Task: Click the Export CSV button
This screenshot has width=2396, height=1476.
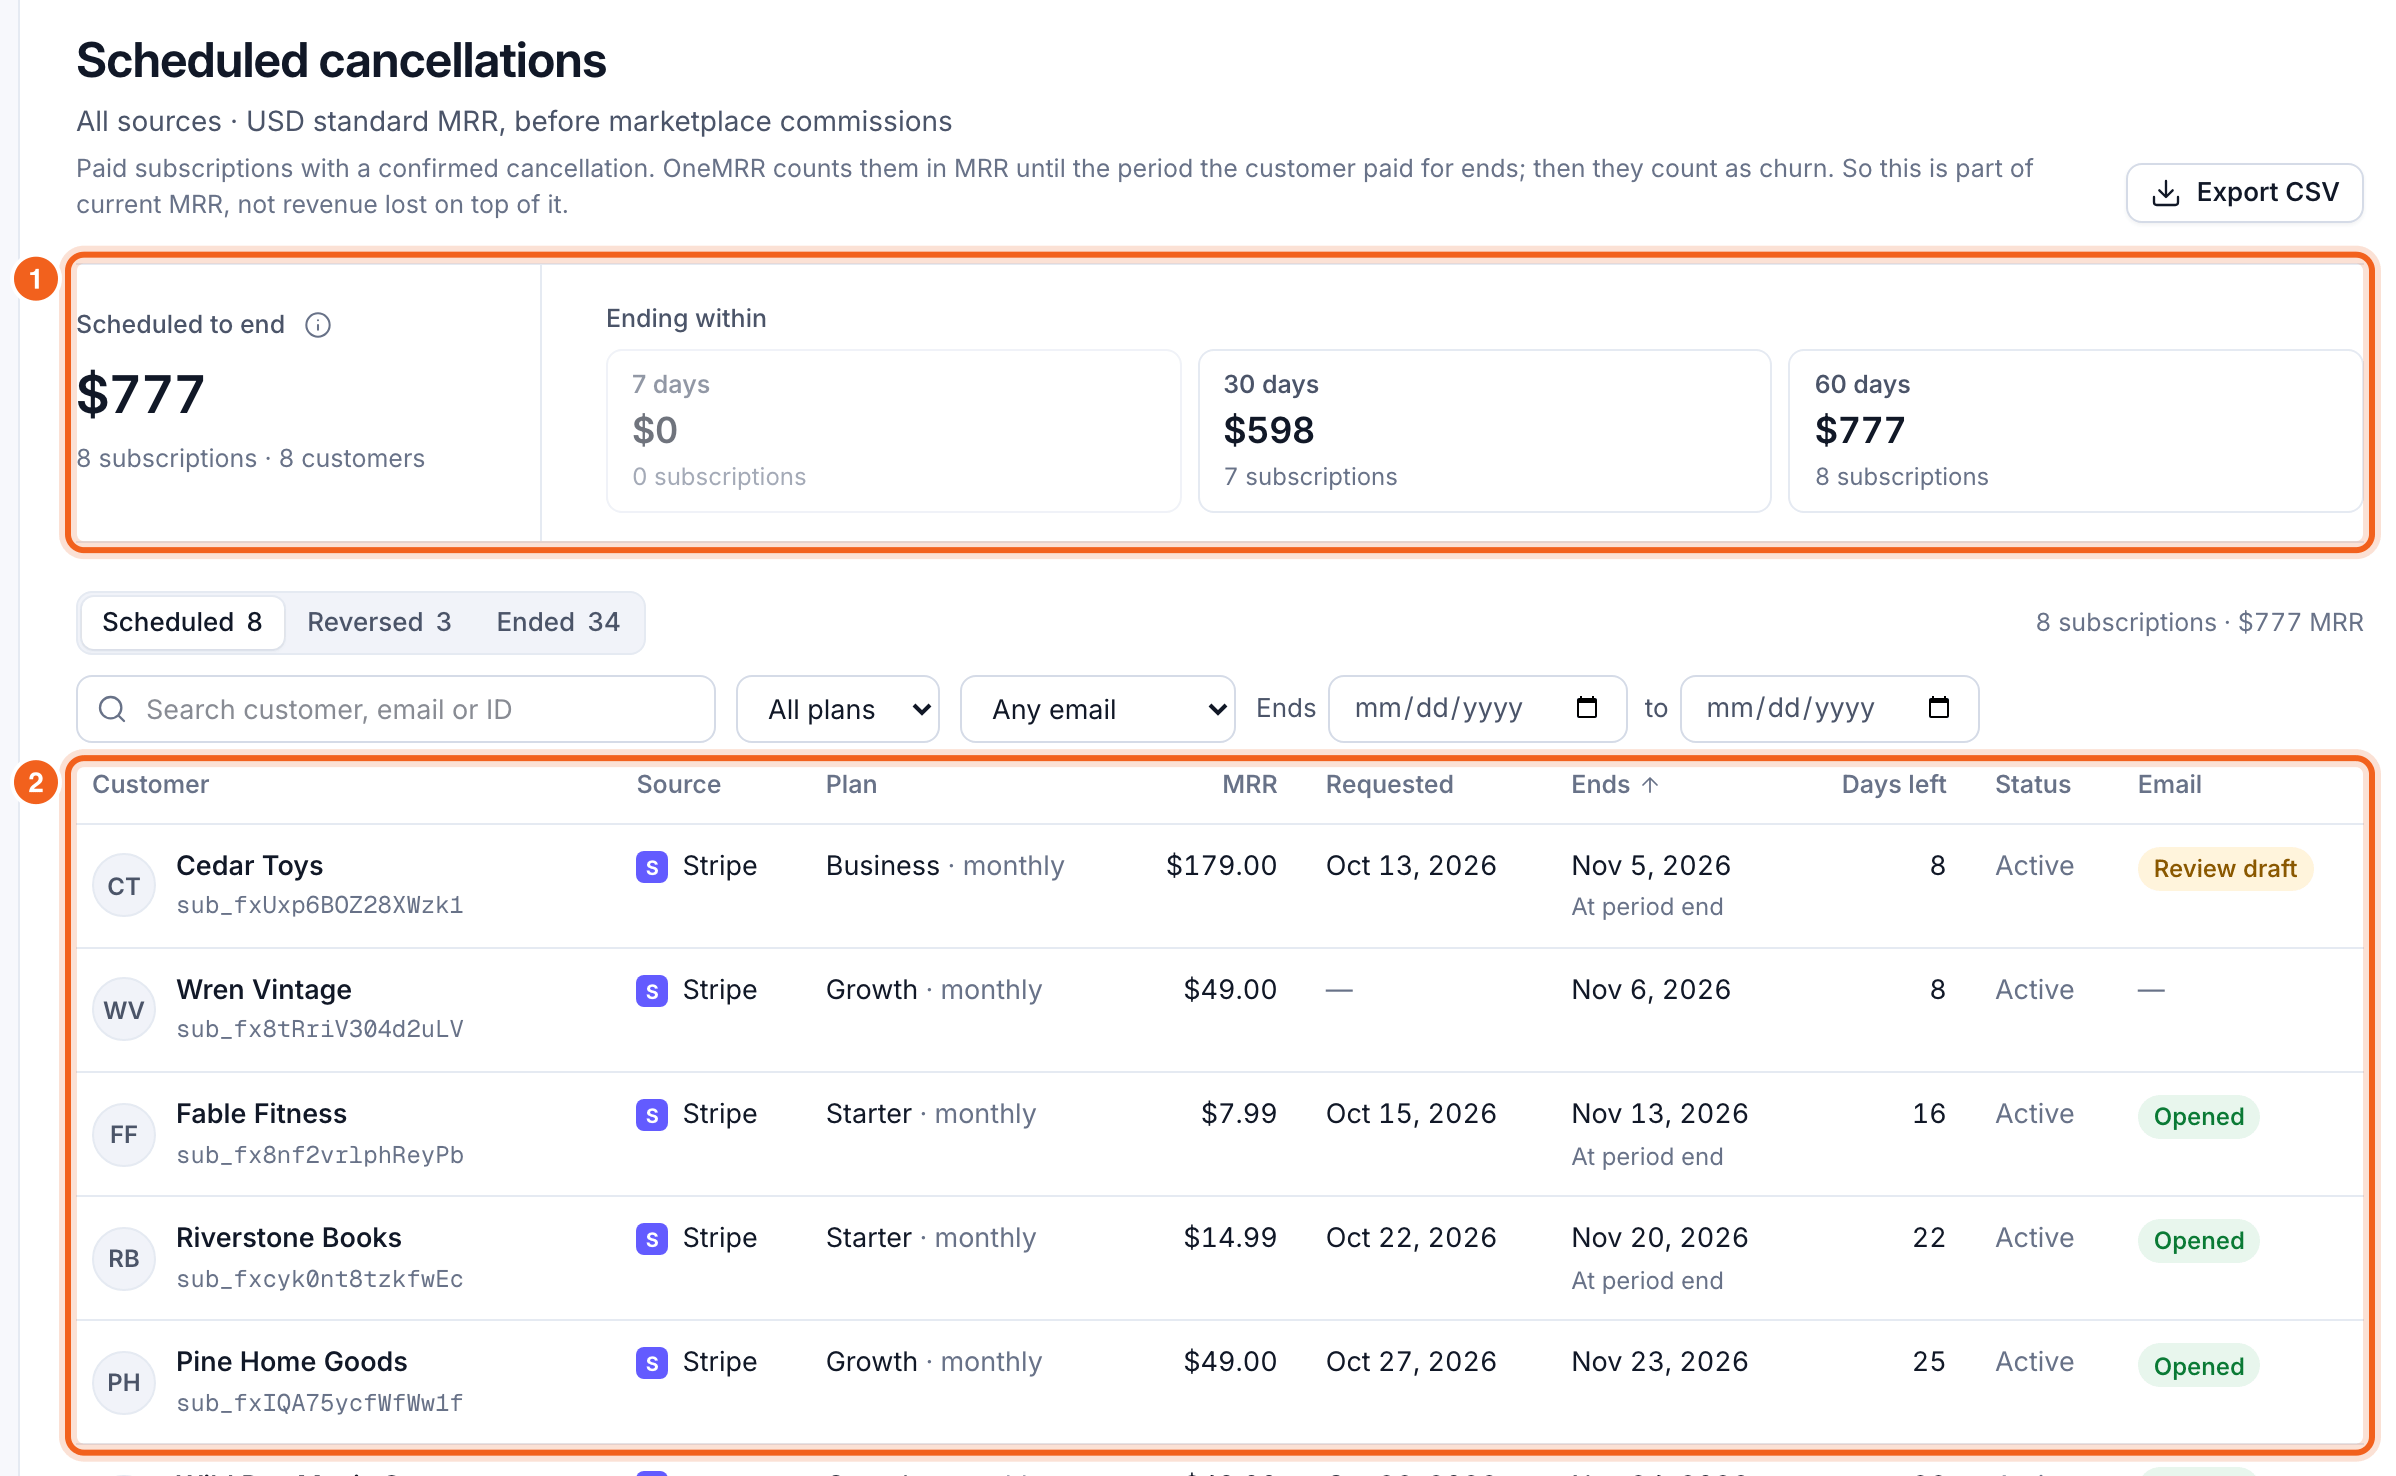Action: [x=2244, y=193]
